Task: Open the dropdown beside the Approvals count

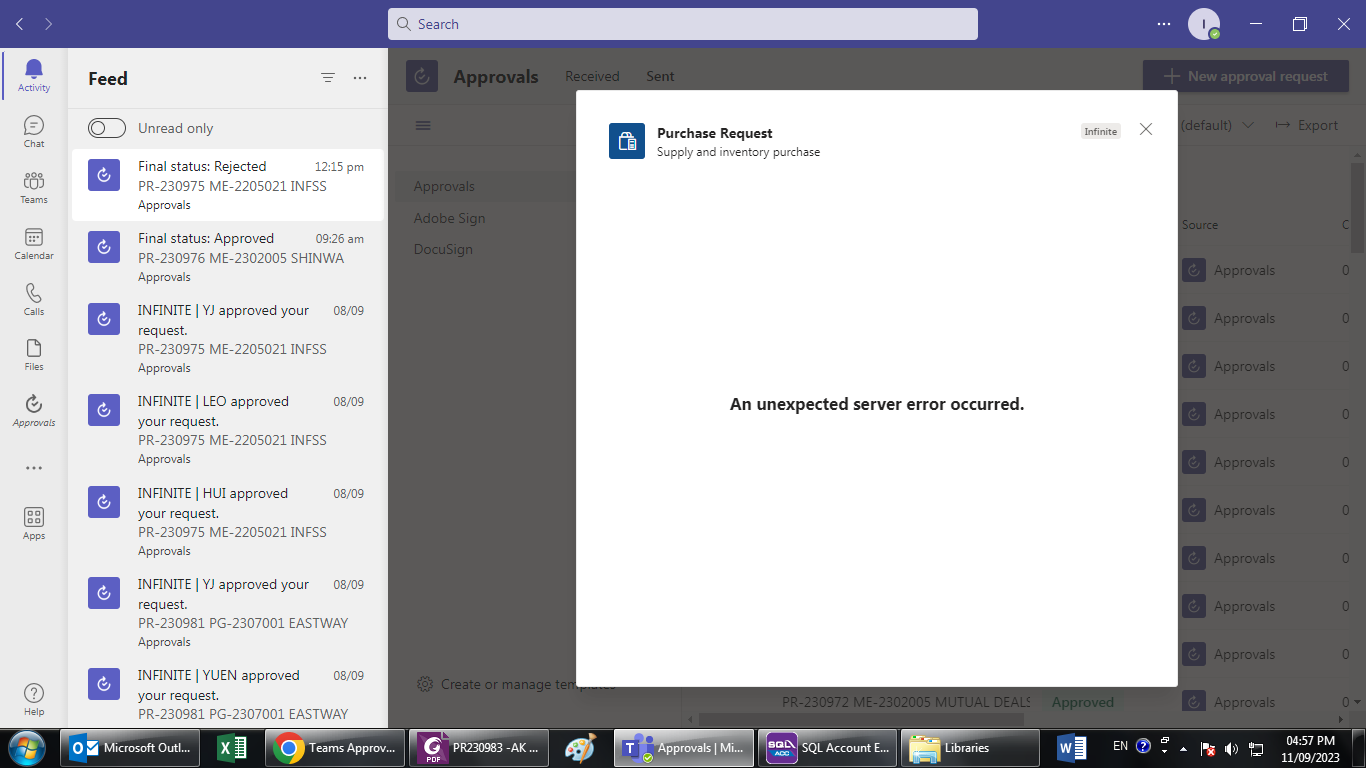Action: click(1356, 702)
